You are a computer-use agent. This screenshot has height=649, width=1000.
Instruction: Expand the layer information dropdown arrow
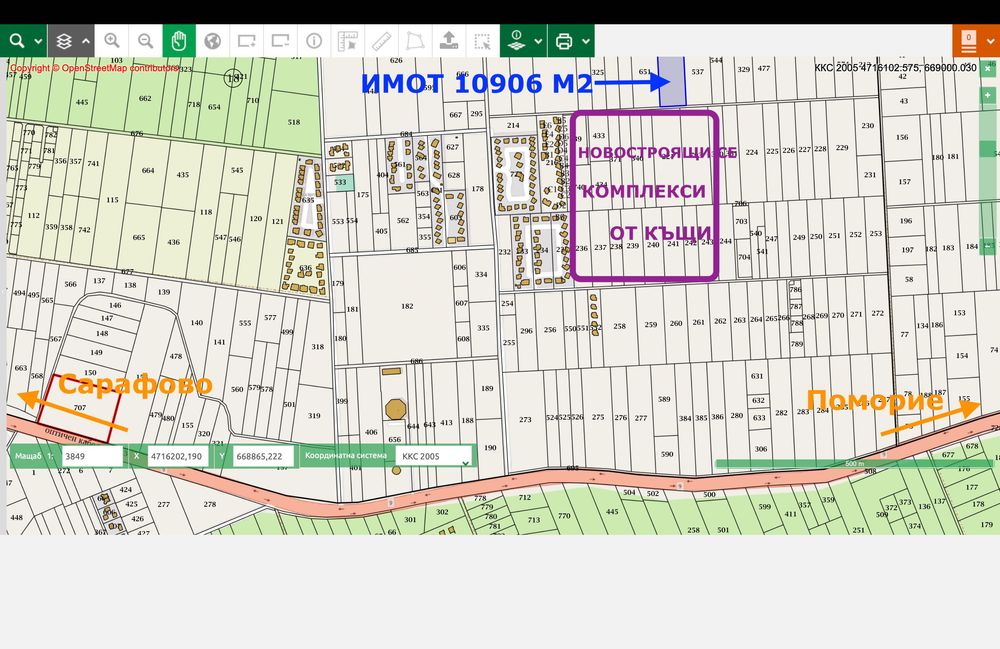click(x=538, y=41)
